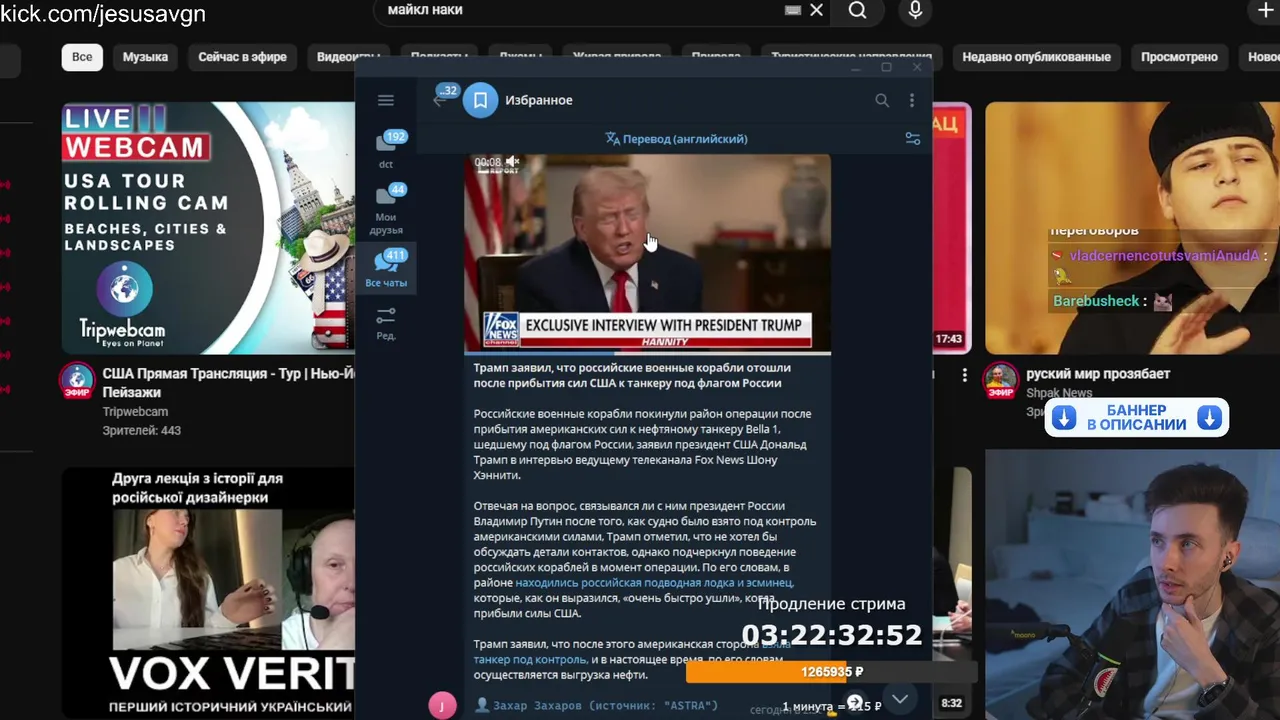This screenshot has height=720, width=1280.
Task: Click the Trump statement headline in message
Action: (632, 375)
